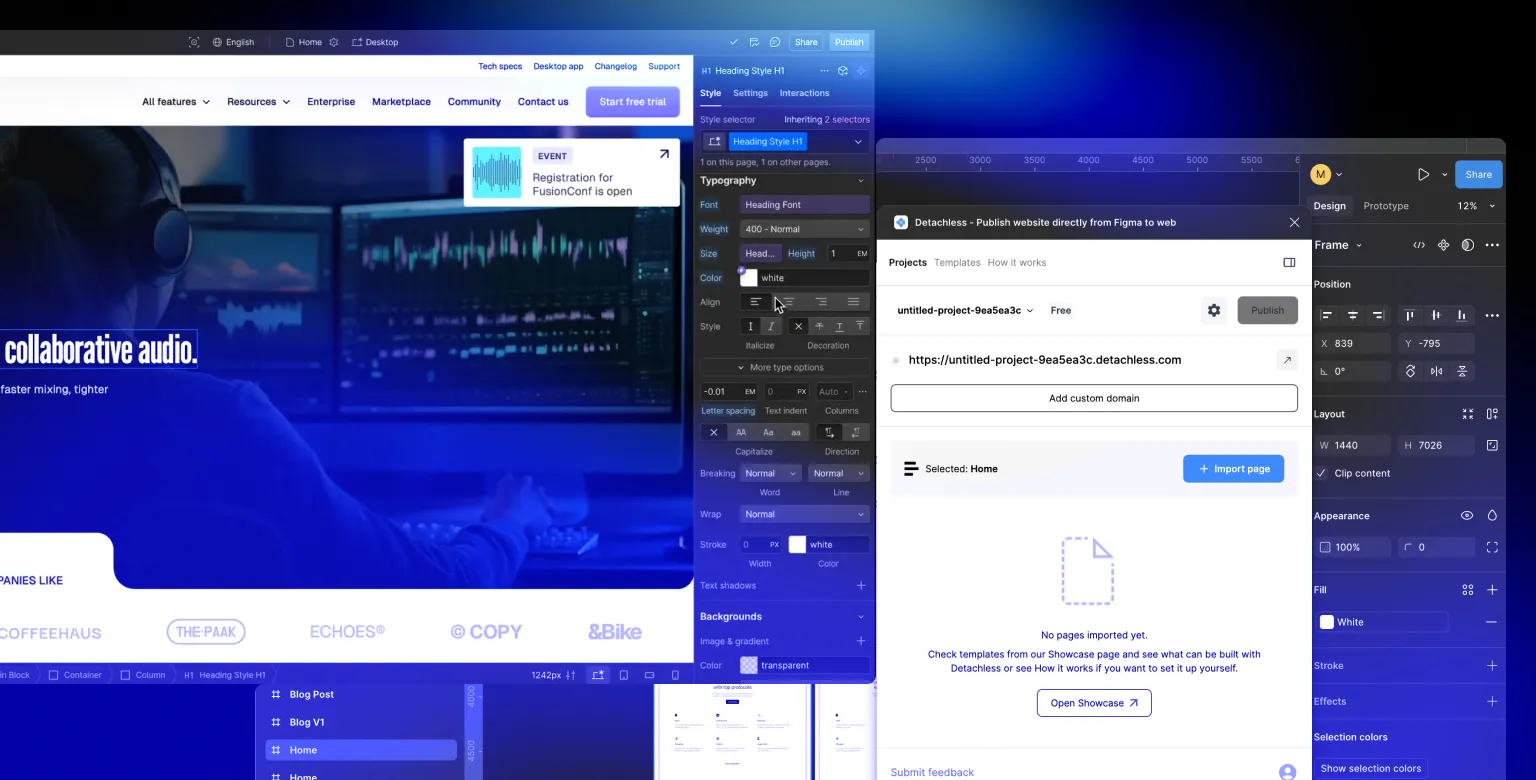
Task: Expand the Resources menu on site
Action: coord(258,102)
